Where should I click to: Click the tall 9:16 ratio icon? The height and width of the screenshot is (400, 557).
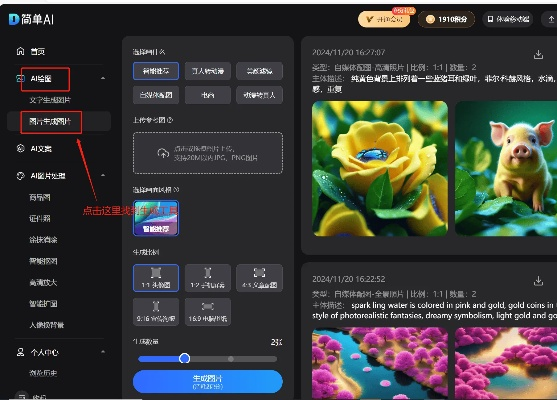point(156,306)
